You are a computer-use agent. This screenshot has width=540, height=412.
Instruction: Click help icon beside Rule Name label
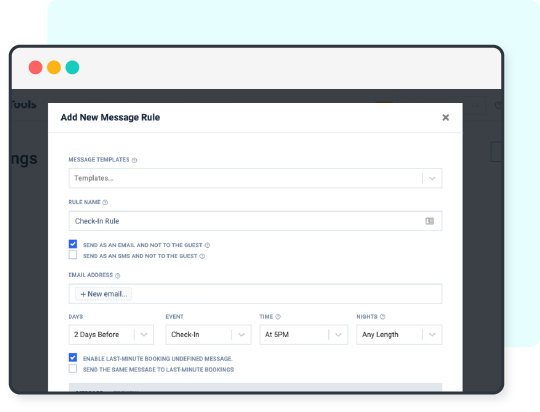click(x=105, y=203)
